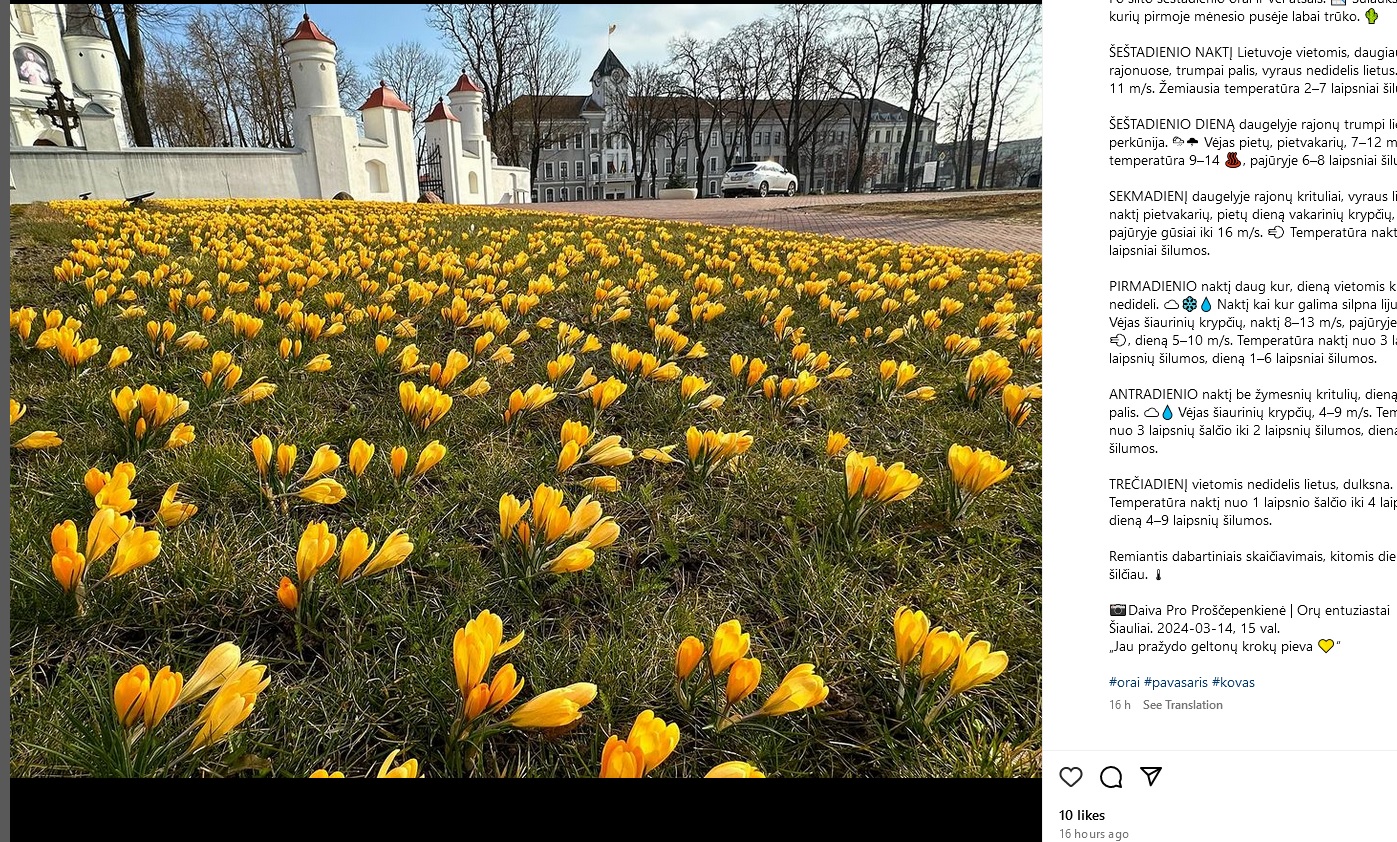Click the red steam emoji after 9–14

1232,160
